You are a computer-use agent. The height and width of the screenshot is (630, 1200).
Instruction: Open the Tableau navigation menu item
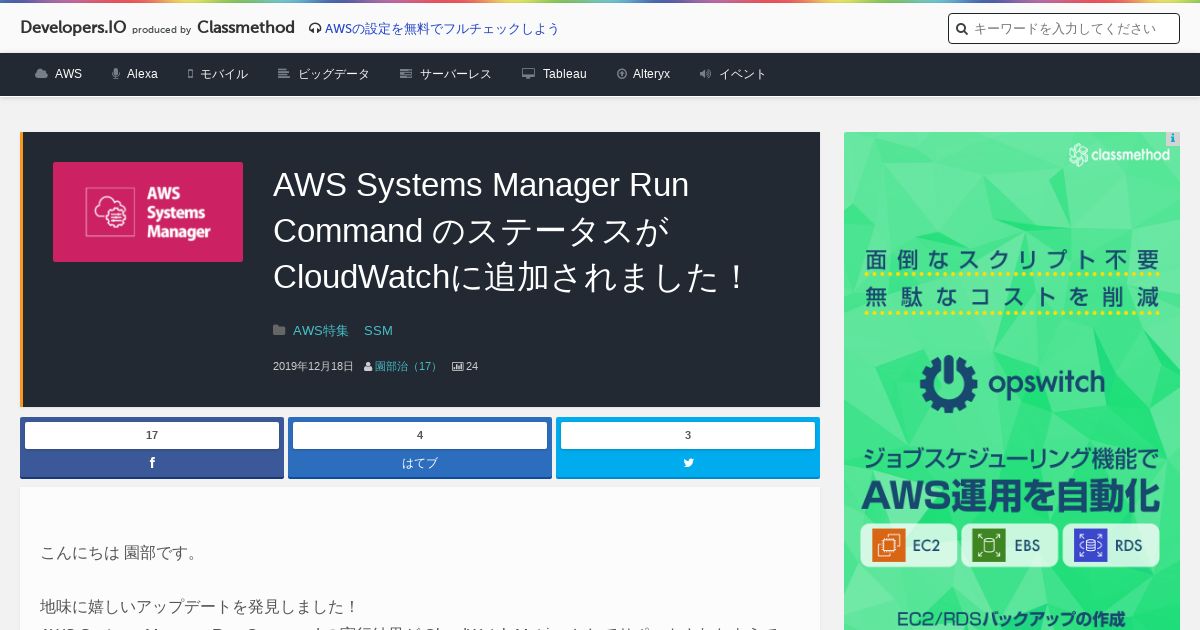coord(565,74)
